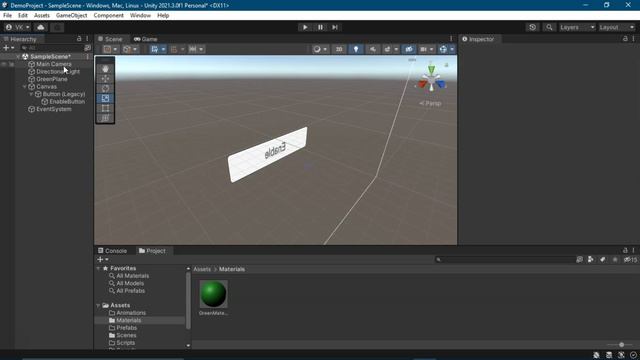Collapse the Button (Legacy) object
Image resolution: width=640 pixels, height=360 pixels.
tap(31, 94)
